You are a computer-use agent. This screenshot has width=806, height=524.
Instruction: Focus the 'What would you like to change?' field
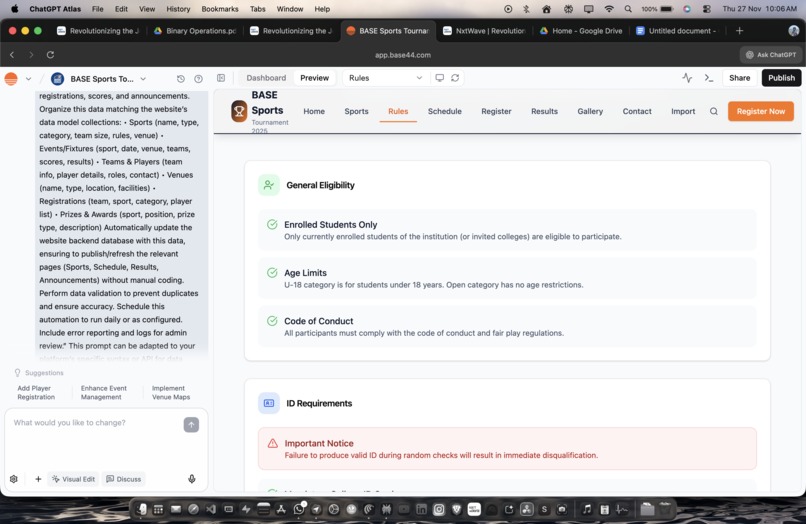coord(96,423)
